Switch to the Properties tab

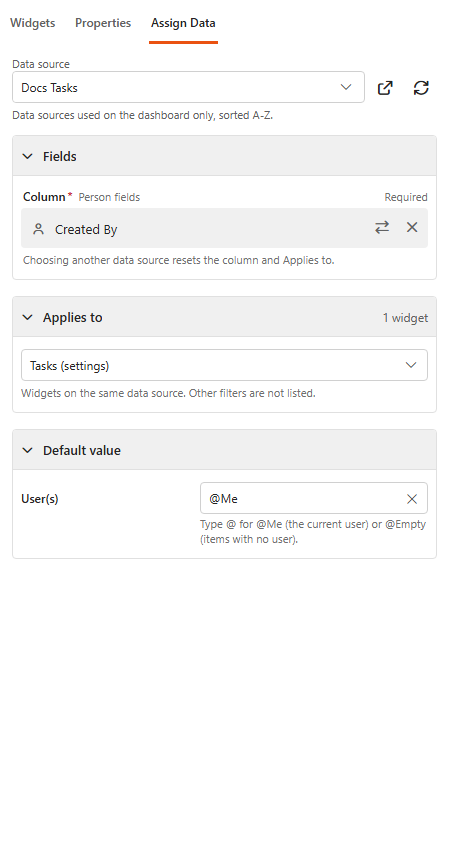coord(103,23)
